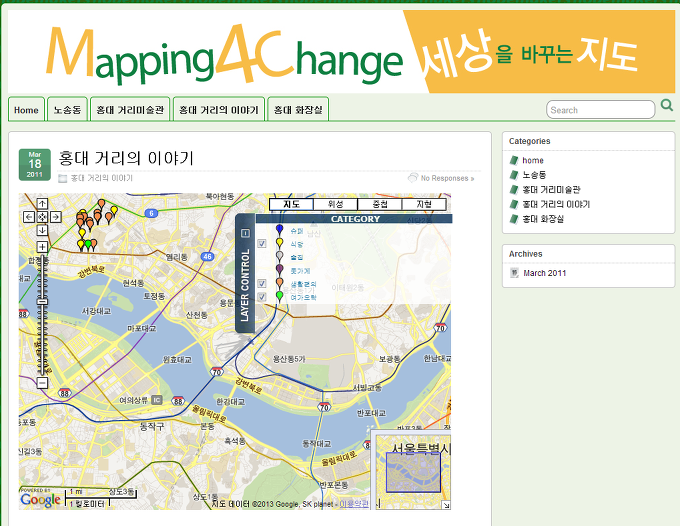The height and width of the screenshot is (526, 680).
Task: Click the speech bubble comment icon
Action: pyautogui.click(x=412, y=177)
